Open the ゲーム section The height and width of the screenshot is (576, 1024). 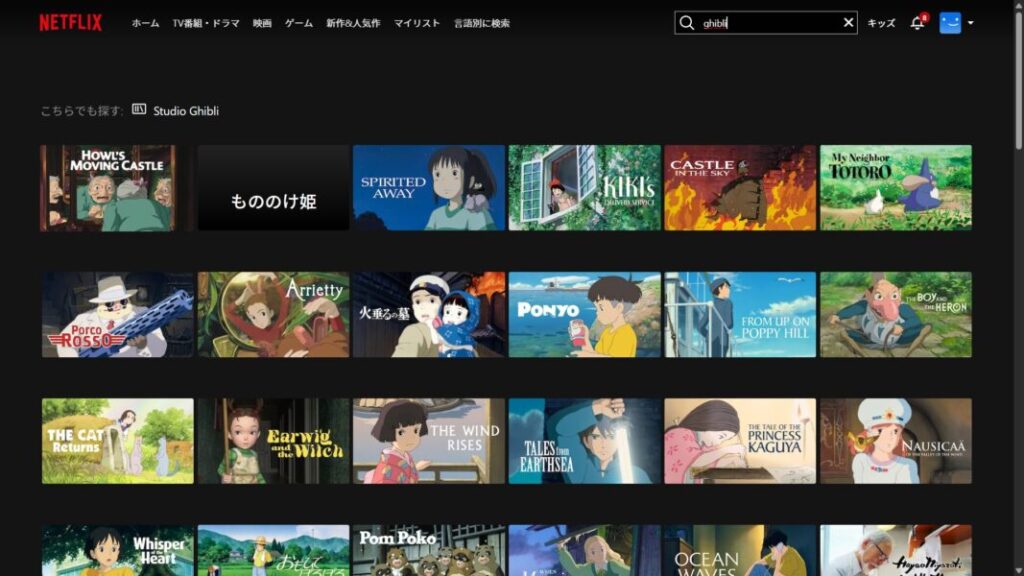click(298, 23)
